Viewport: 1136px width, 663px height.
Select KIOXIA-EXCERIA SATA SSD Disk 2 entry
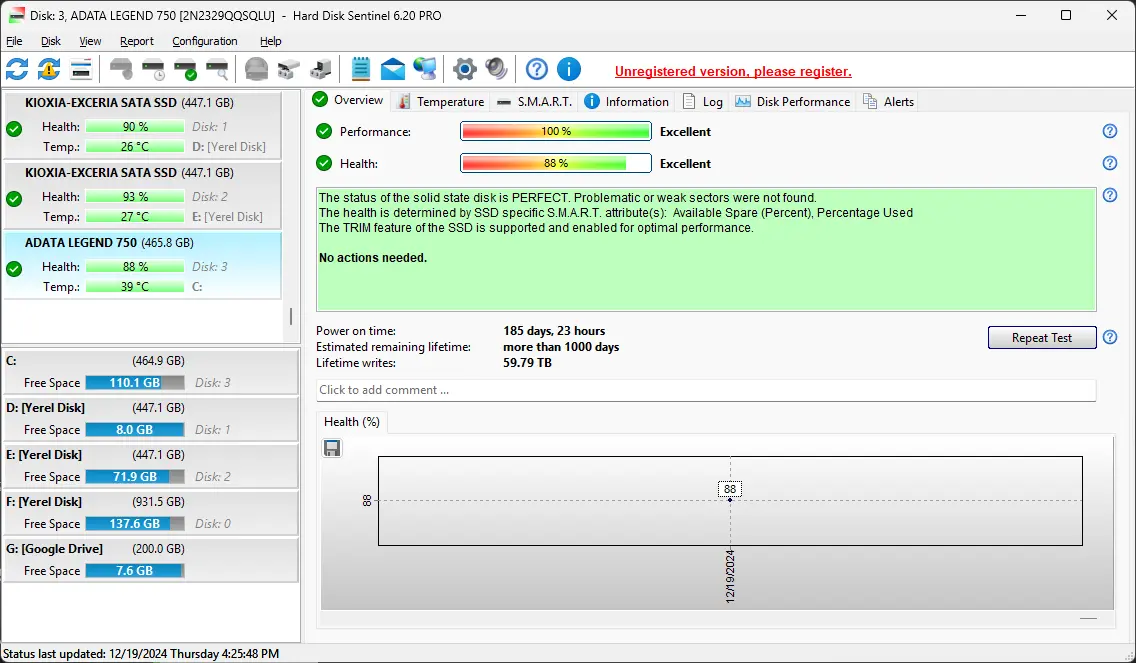(x=143, y=195)
